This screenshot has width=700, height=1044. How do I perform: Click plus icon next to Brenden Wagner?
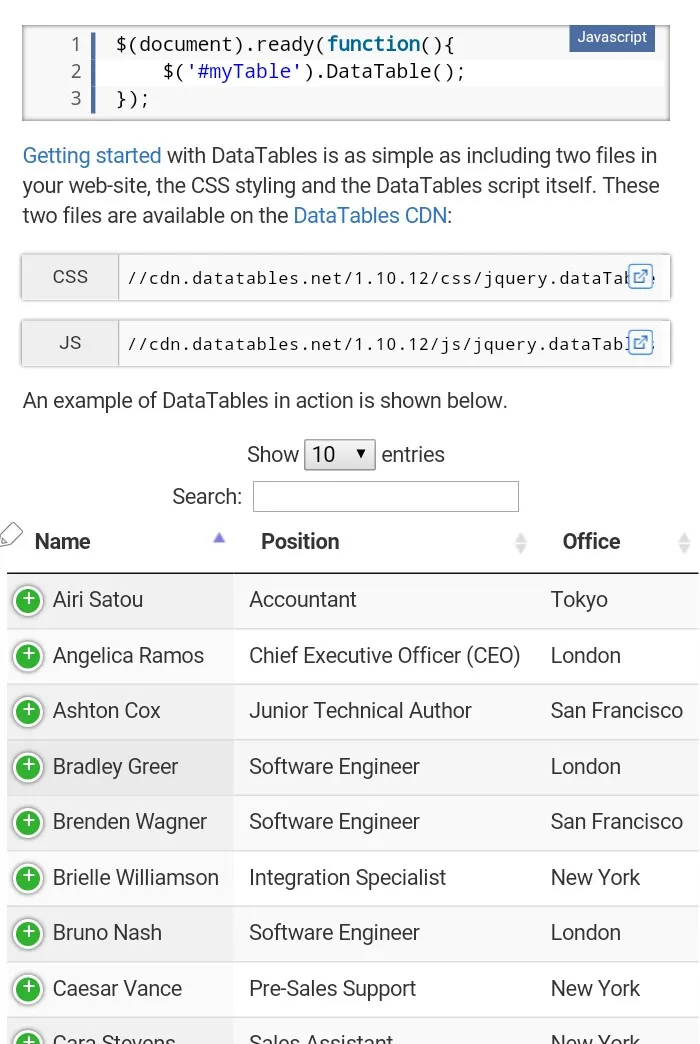point(28,822)
